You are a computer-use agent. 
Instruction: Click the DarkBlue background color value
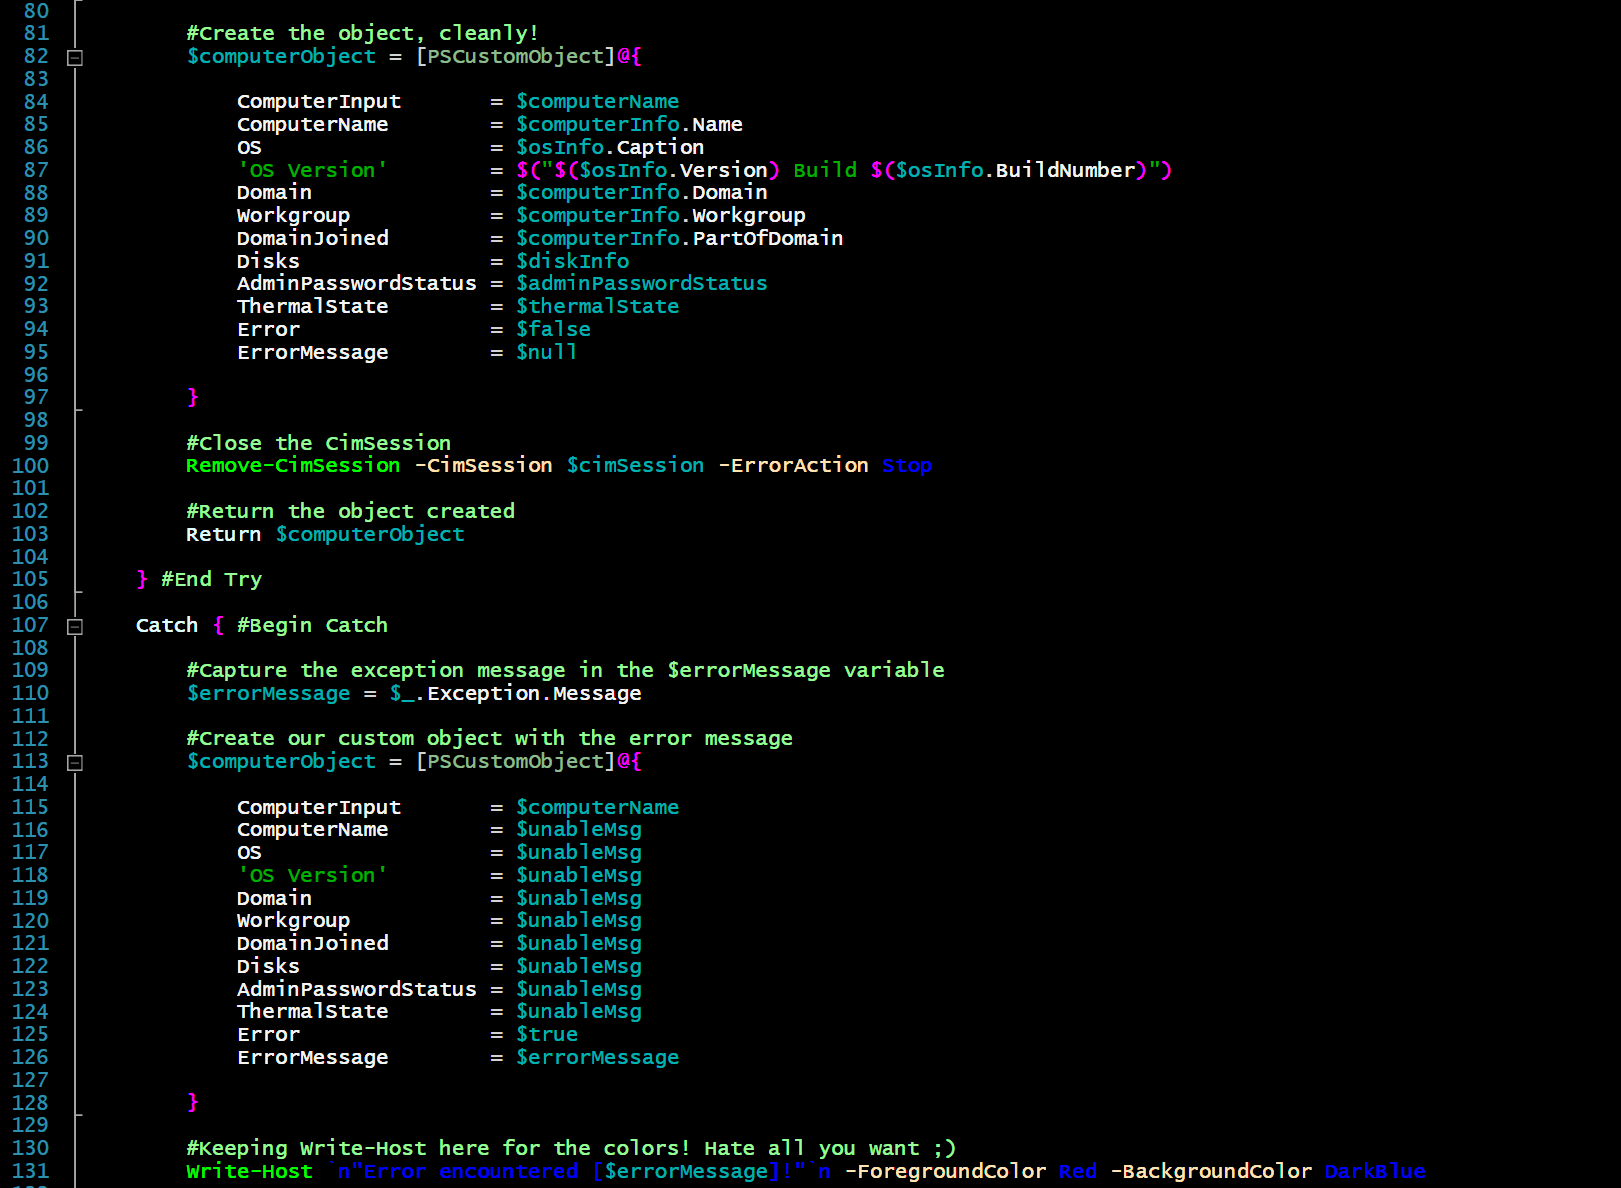[1374, 1171]
